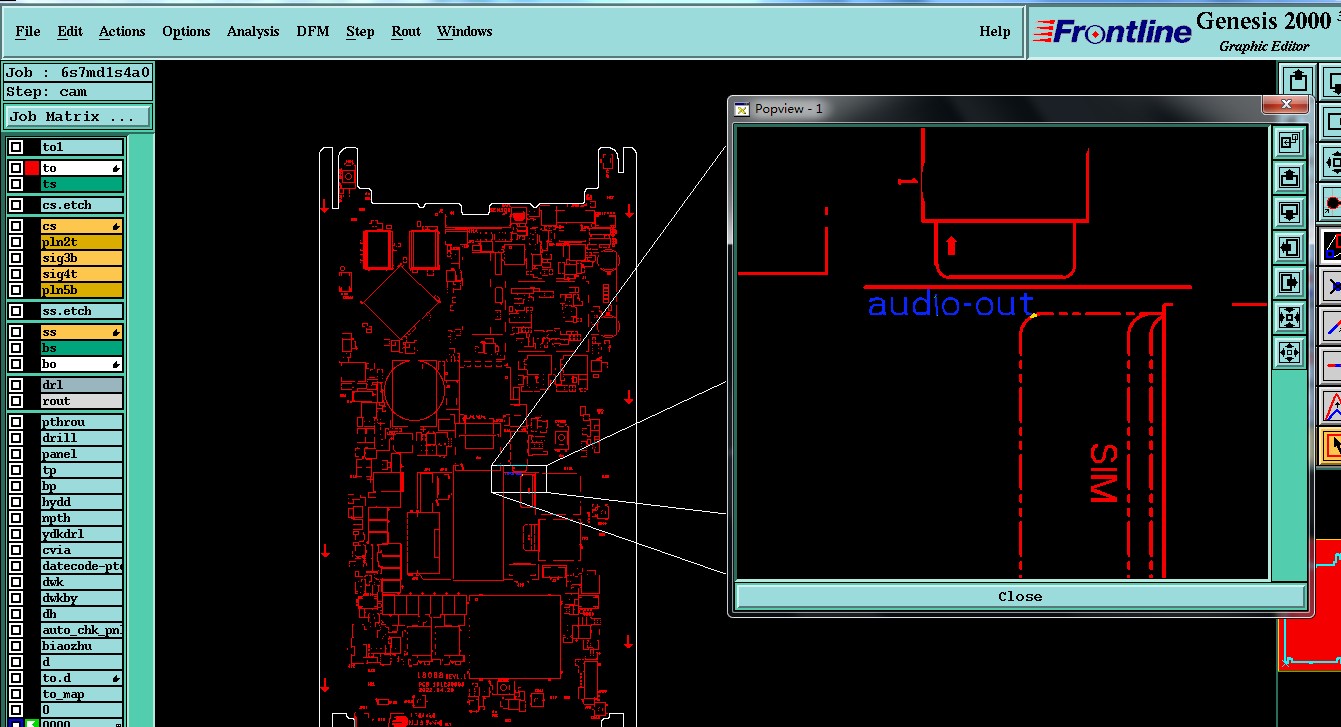
Task: Select the to_map layer name
Action: pos(82,694)
